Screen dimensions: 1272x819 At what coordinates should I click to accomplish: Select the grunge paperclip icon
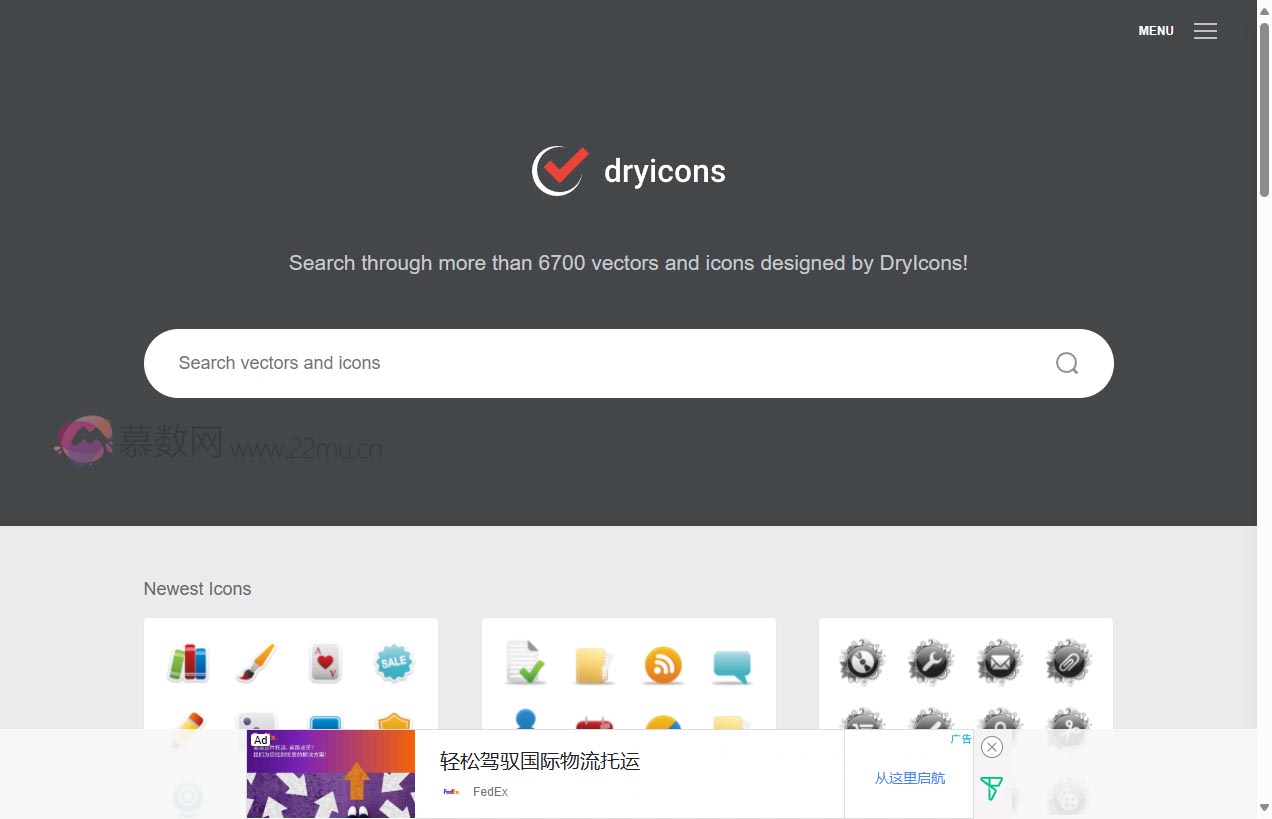click(x=1068, y=662)
